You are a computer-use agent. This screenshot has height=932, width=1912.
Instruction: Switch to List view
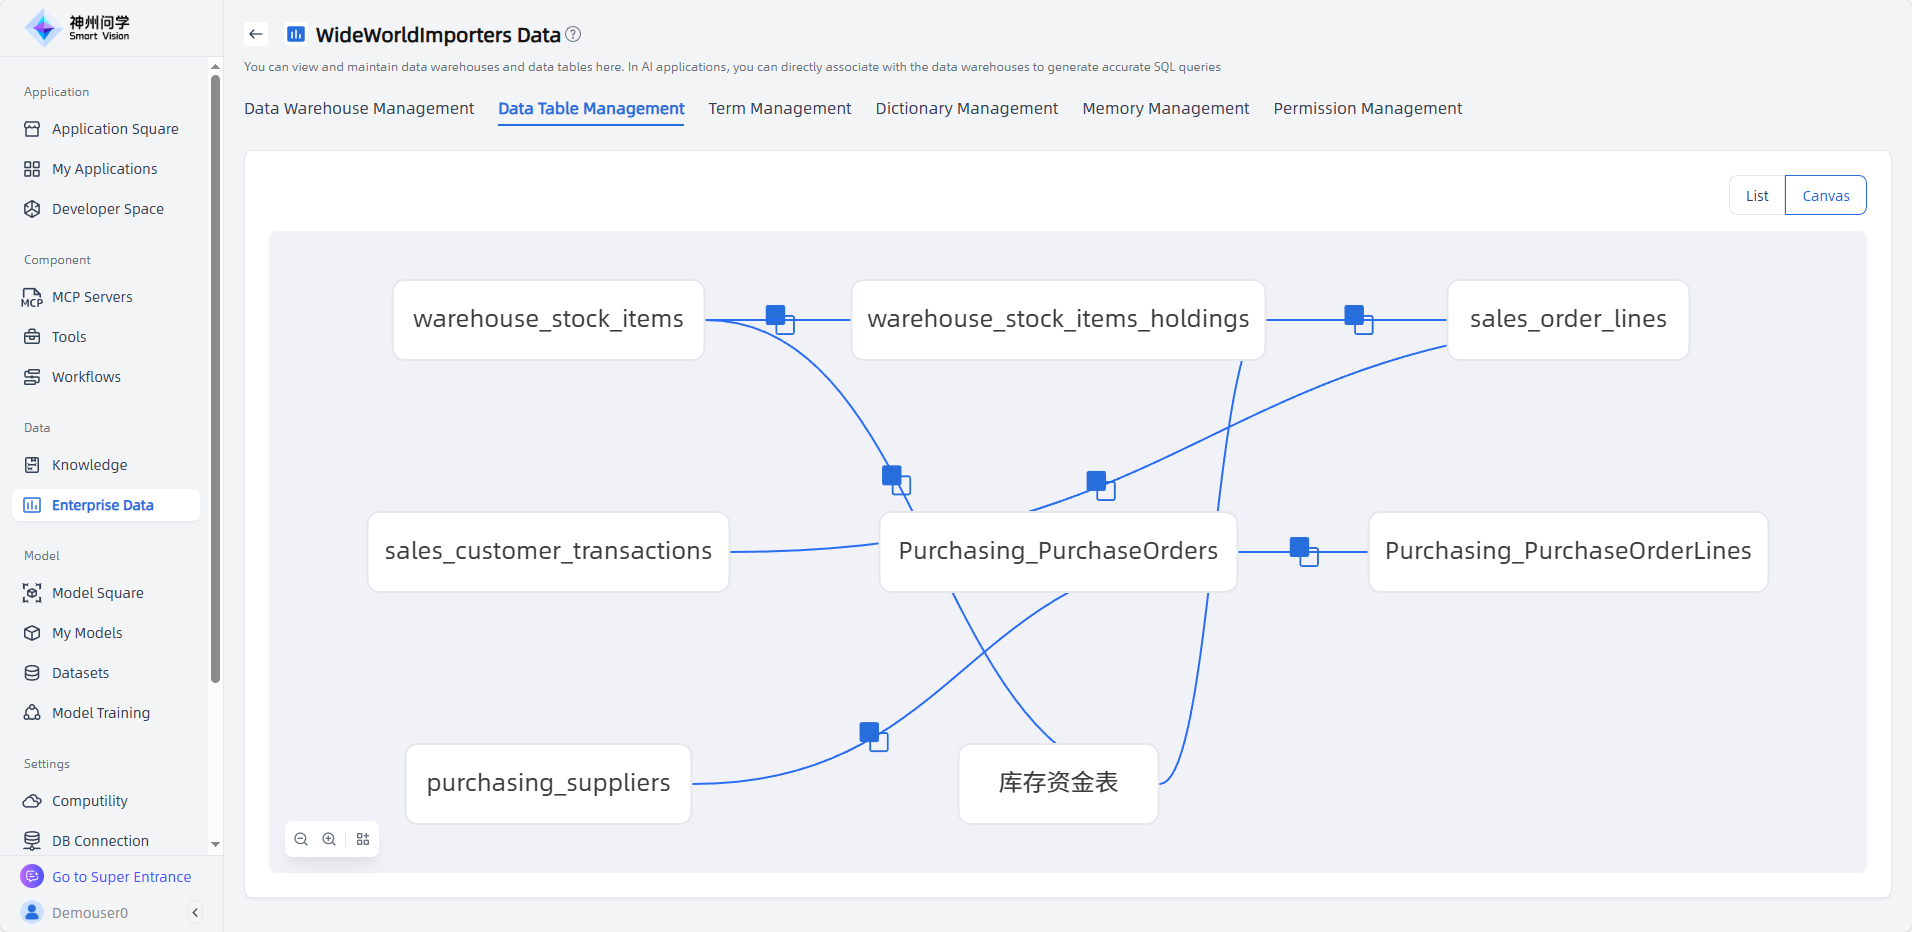[1756, 196]
